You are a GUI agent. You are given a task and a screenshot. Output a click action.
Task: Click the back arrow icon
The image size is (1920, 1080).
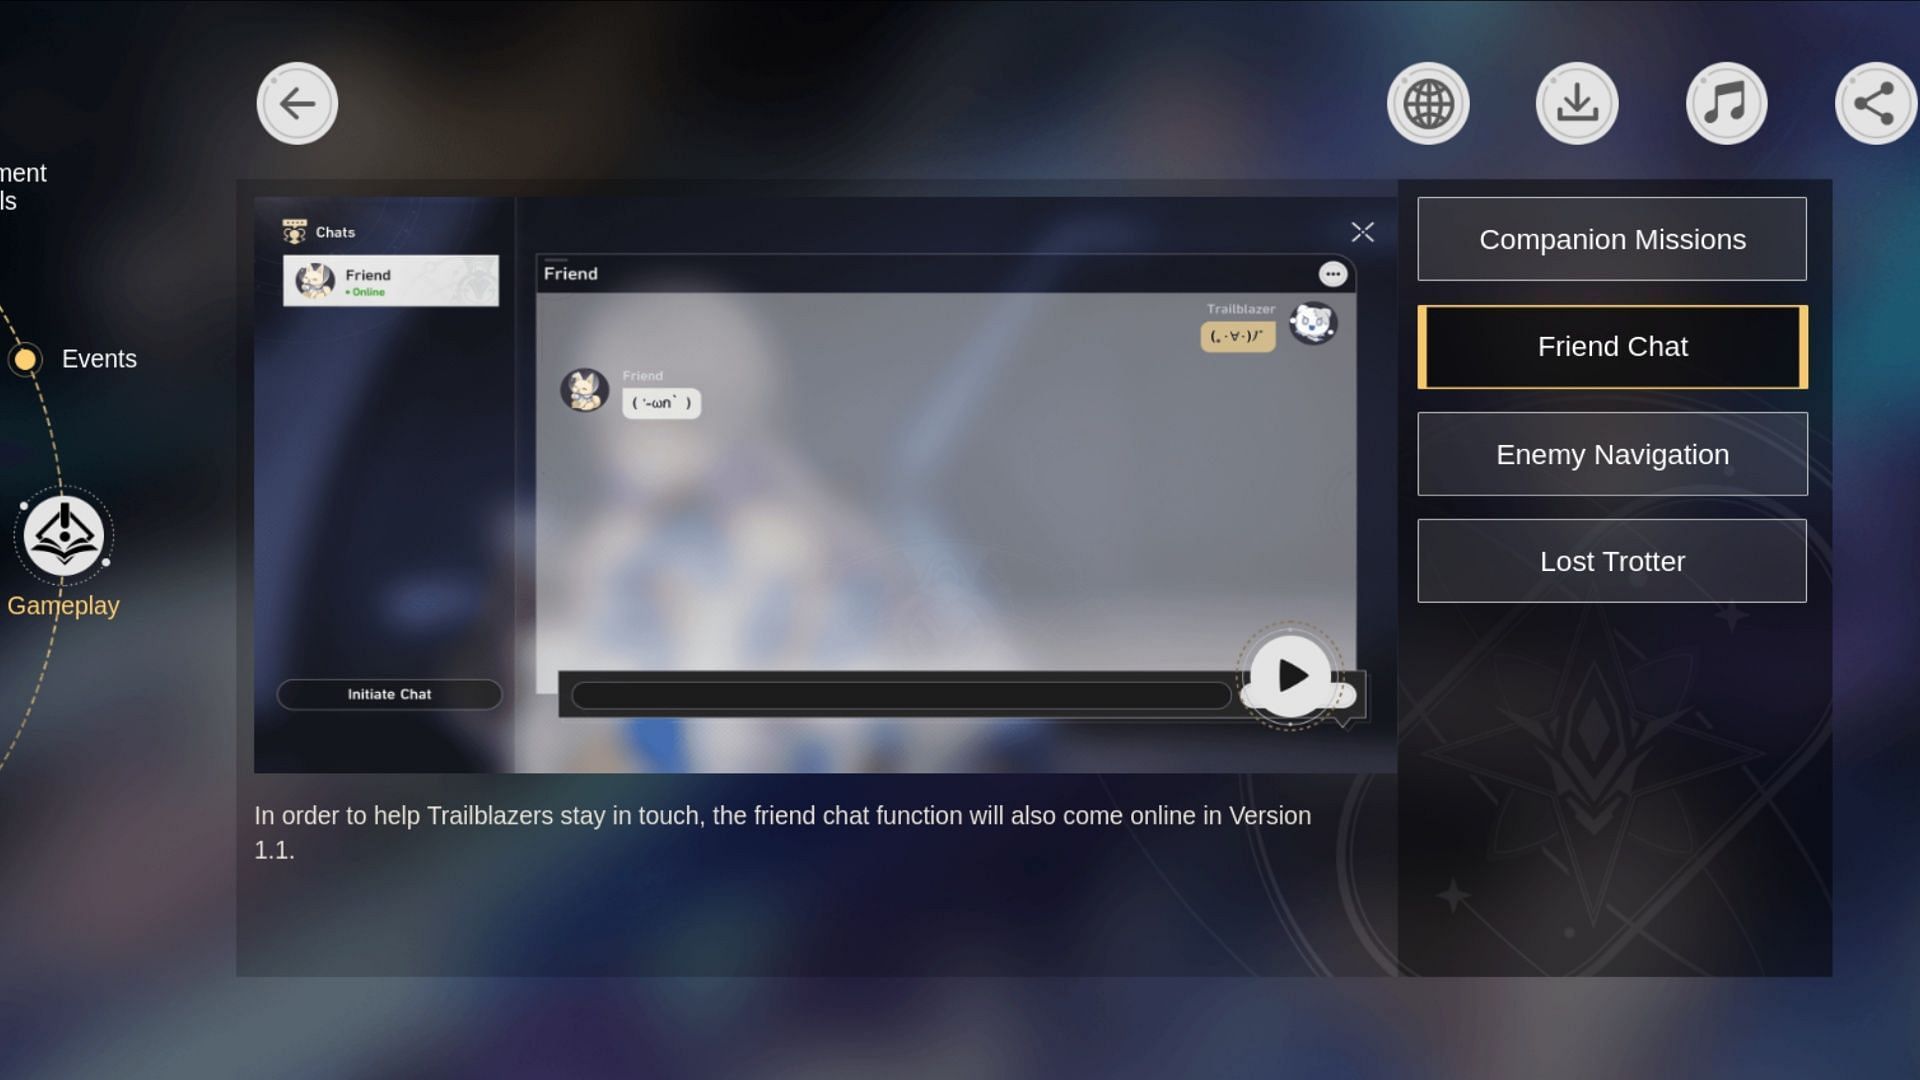(x=298, y=102)
